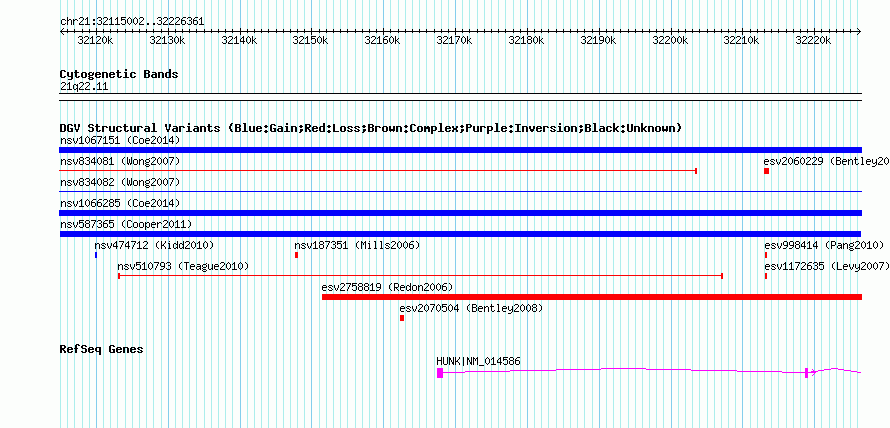Click the 32220k ruler tick label

coord(814,41)
